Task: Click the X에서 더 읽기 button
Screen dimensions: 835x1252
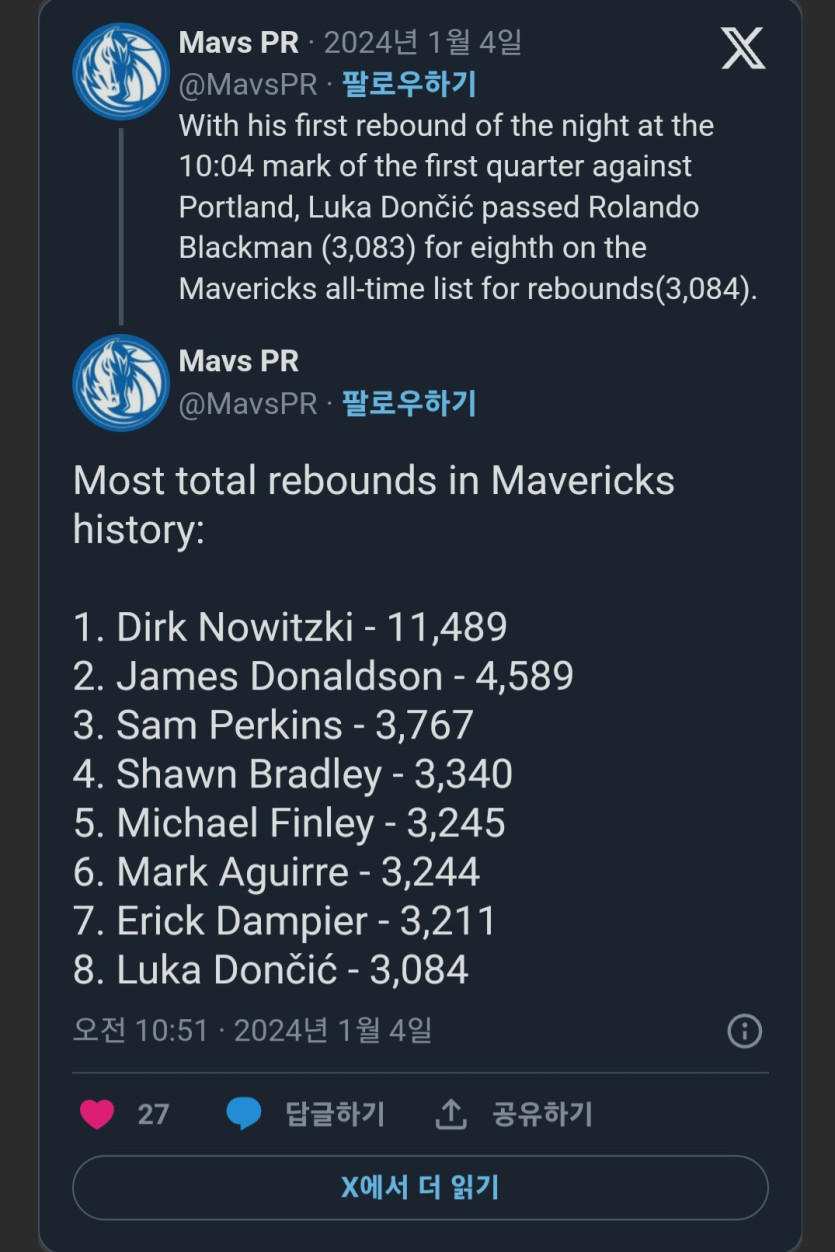Action: (420, 1187)
